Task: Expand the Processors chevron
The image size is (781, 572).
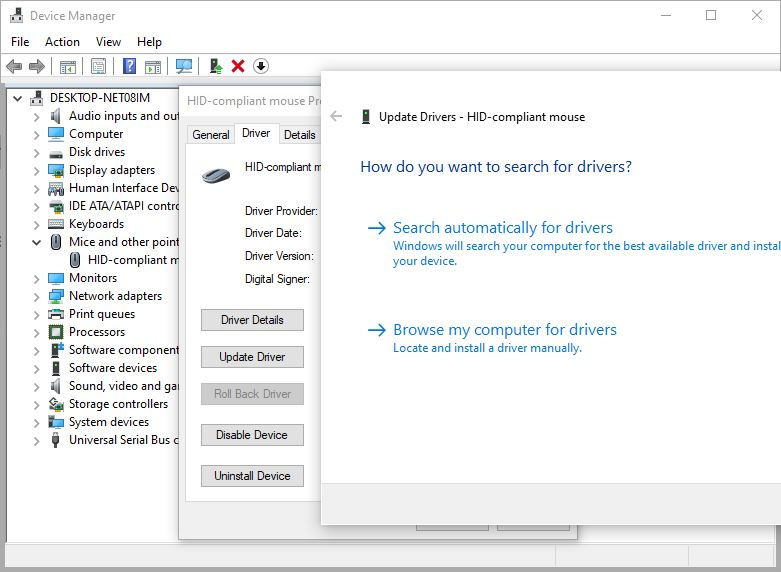Action: tap(36, 332)
